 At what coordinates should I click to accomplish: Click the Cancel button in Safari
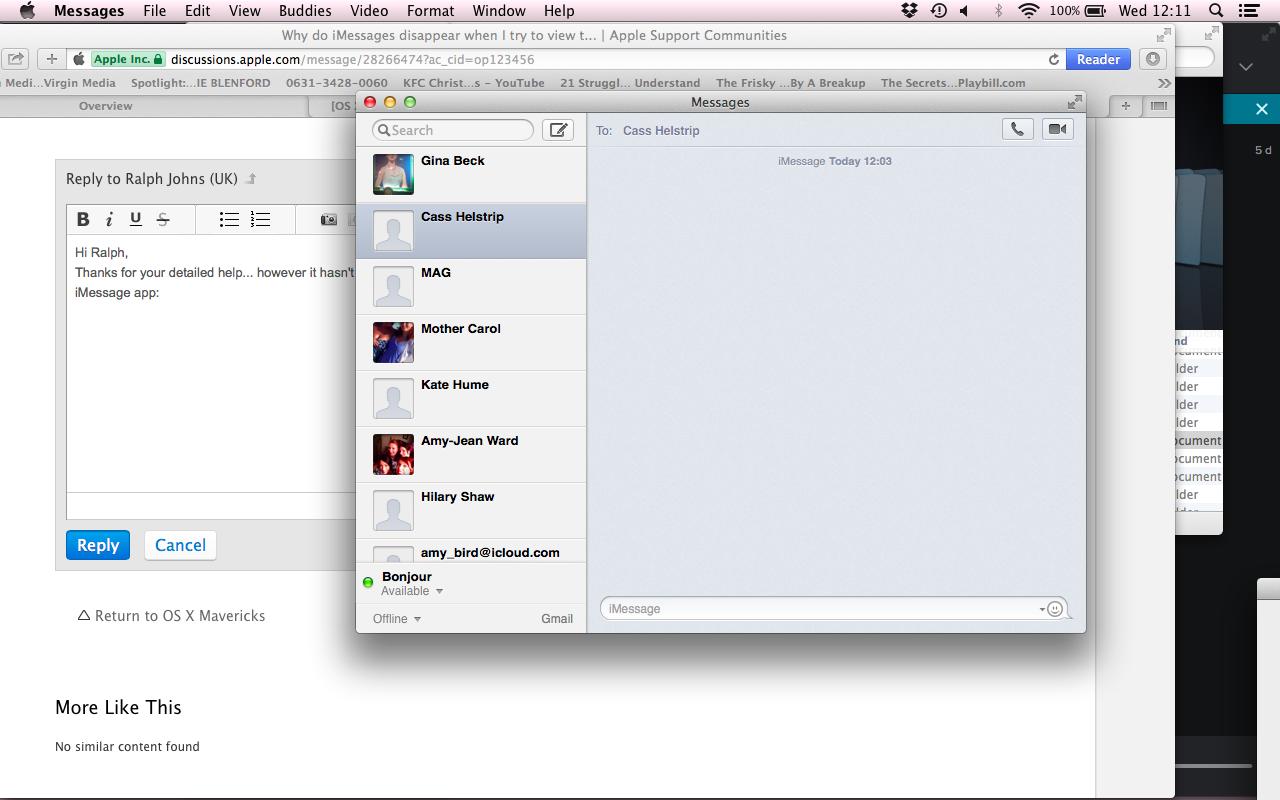click(180, 545)
